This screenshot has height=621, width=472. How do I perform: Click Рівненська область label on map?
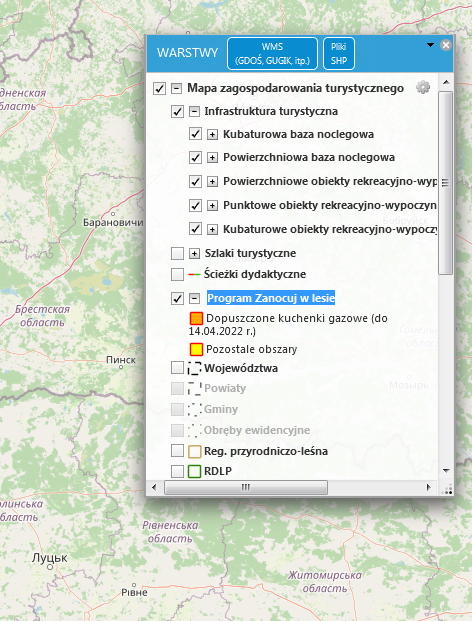pyautogui.click(x=170, y=532)
